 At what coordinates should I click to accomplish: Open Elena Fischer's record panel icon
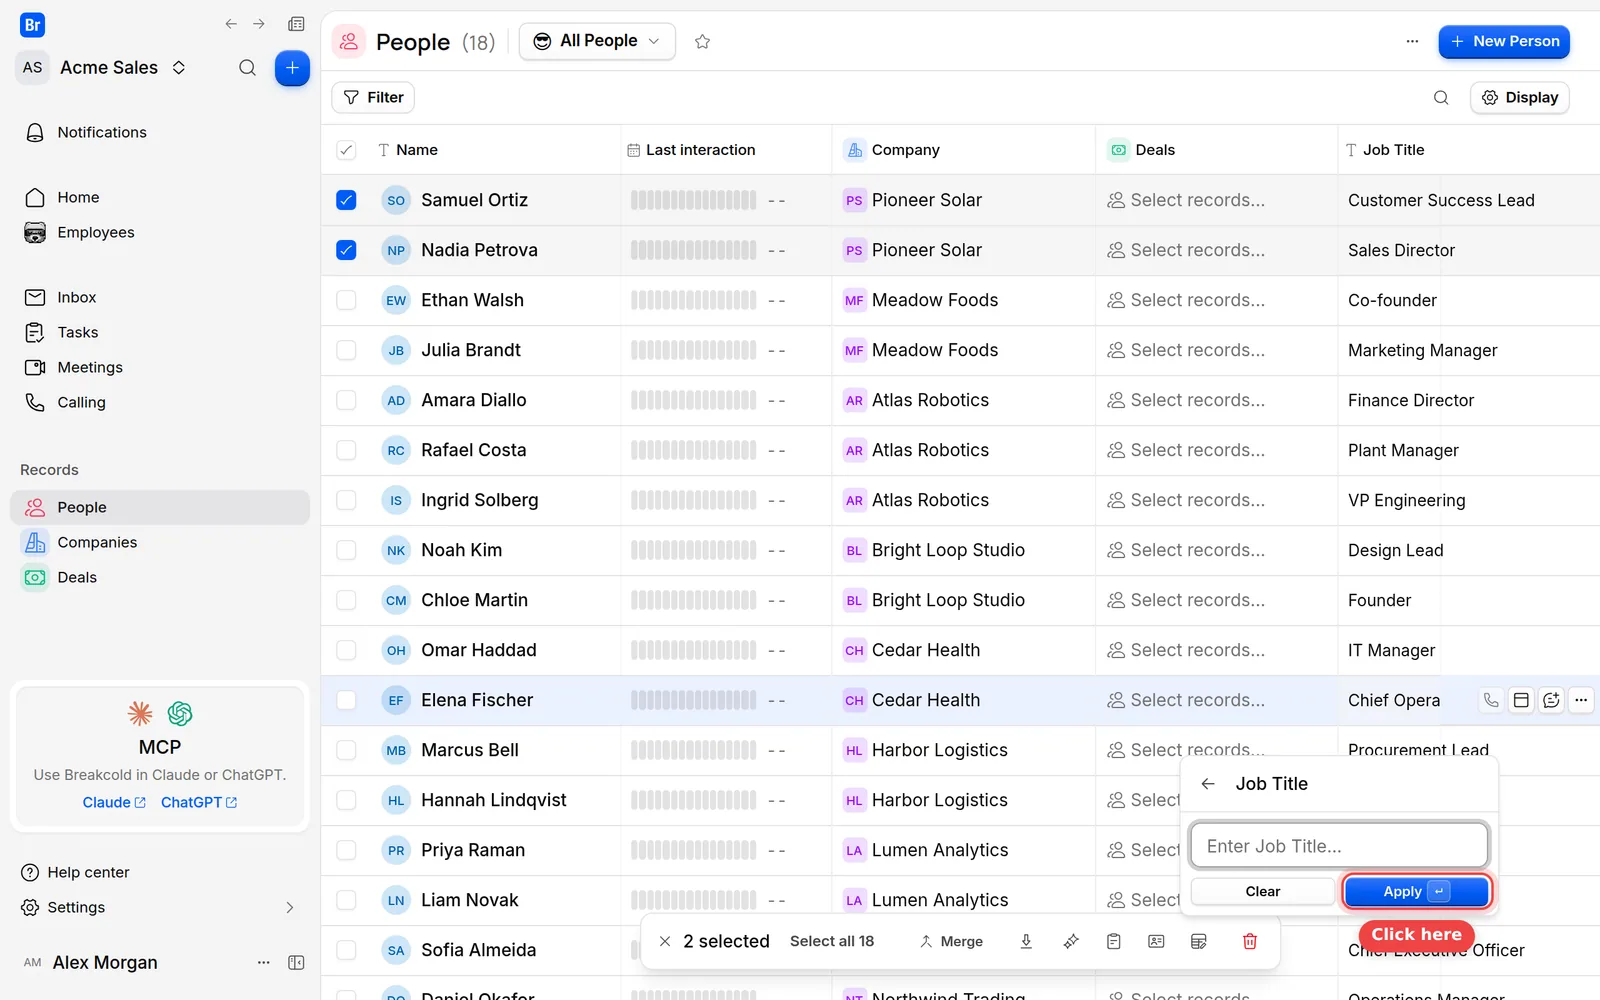click(1521, 700)
